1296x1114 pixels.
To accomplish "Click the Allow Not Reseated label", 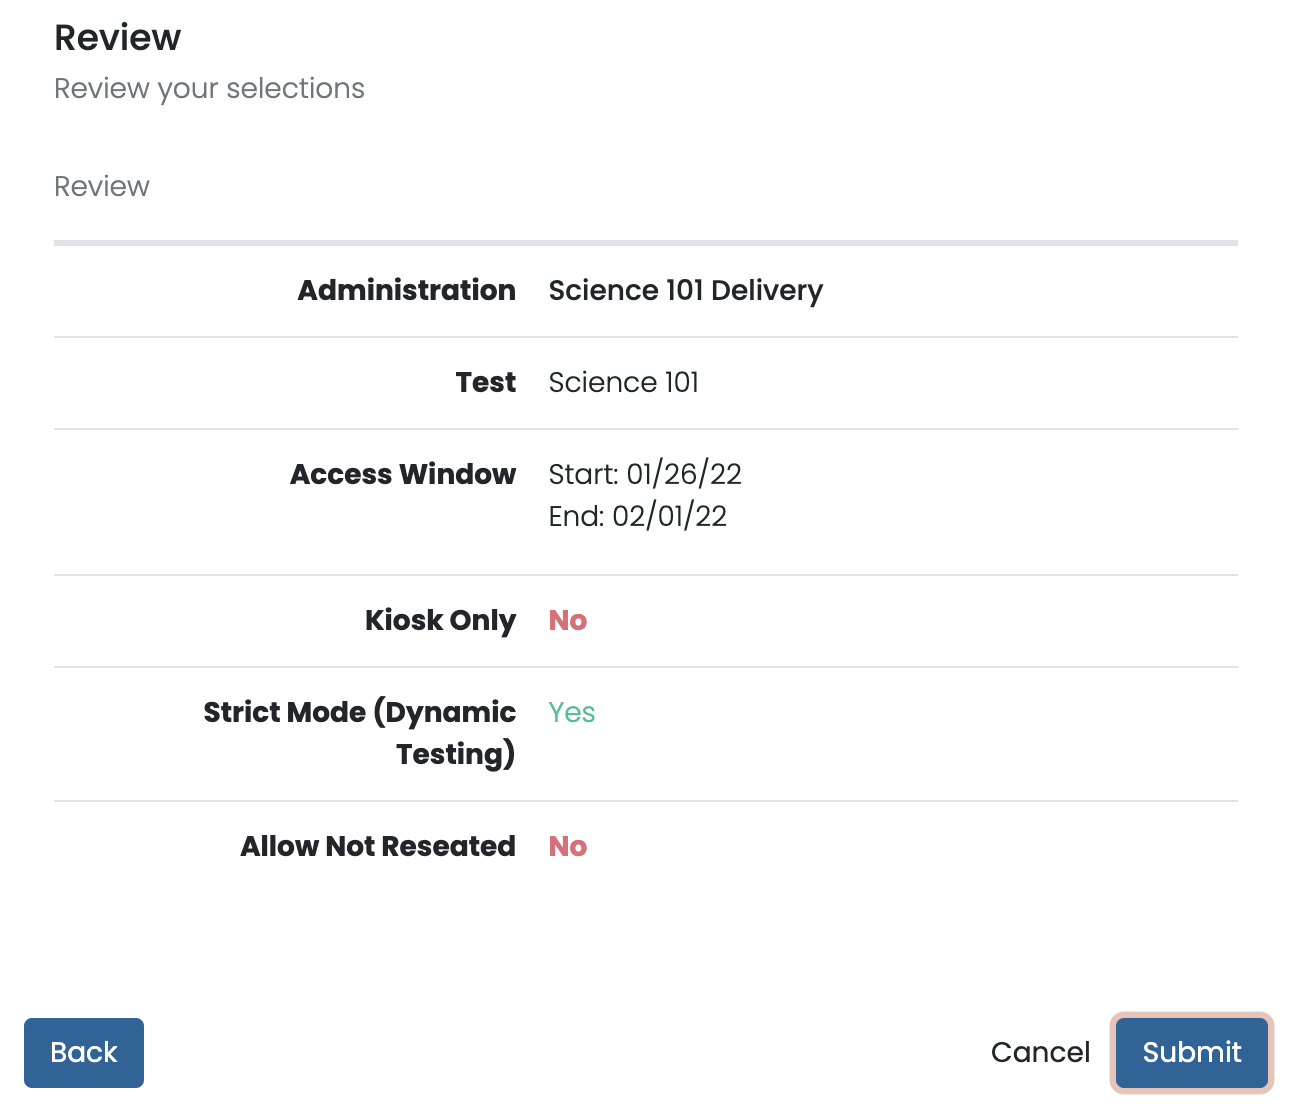I will click(378, 846).
